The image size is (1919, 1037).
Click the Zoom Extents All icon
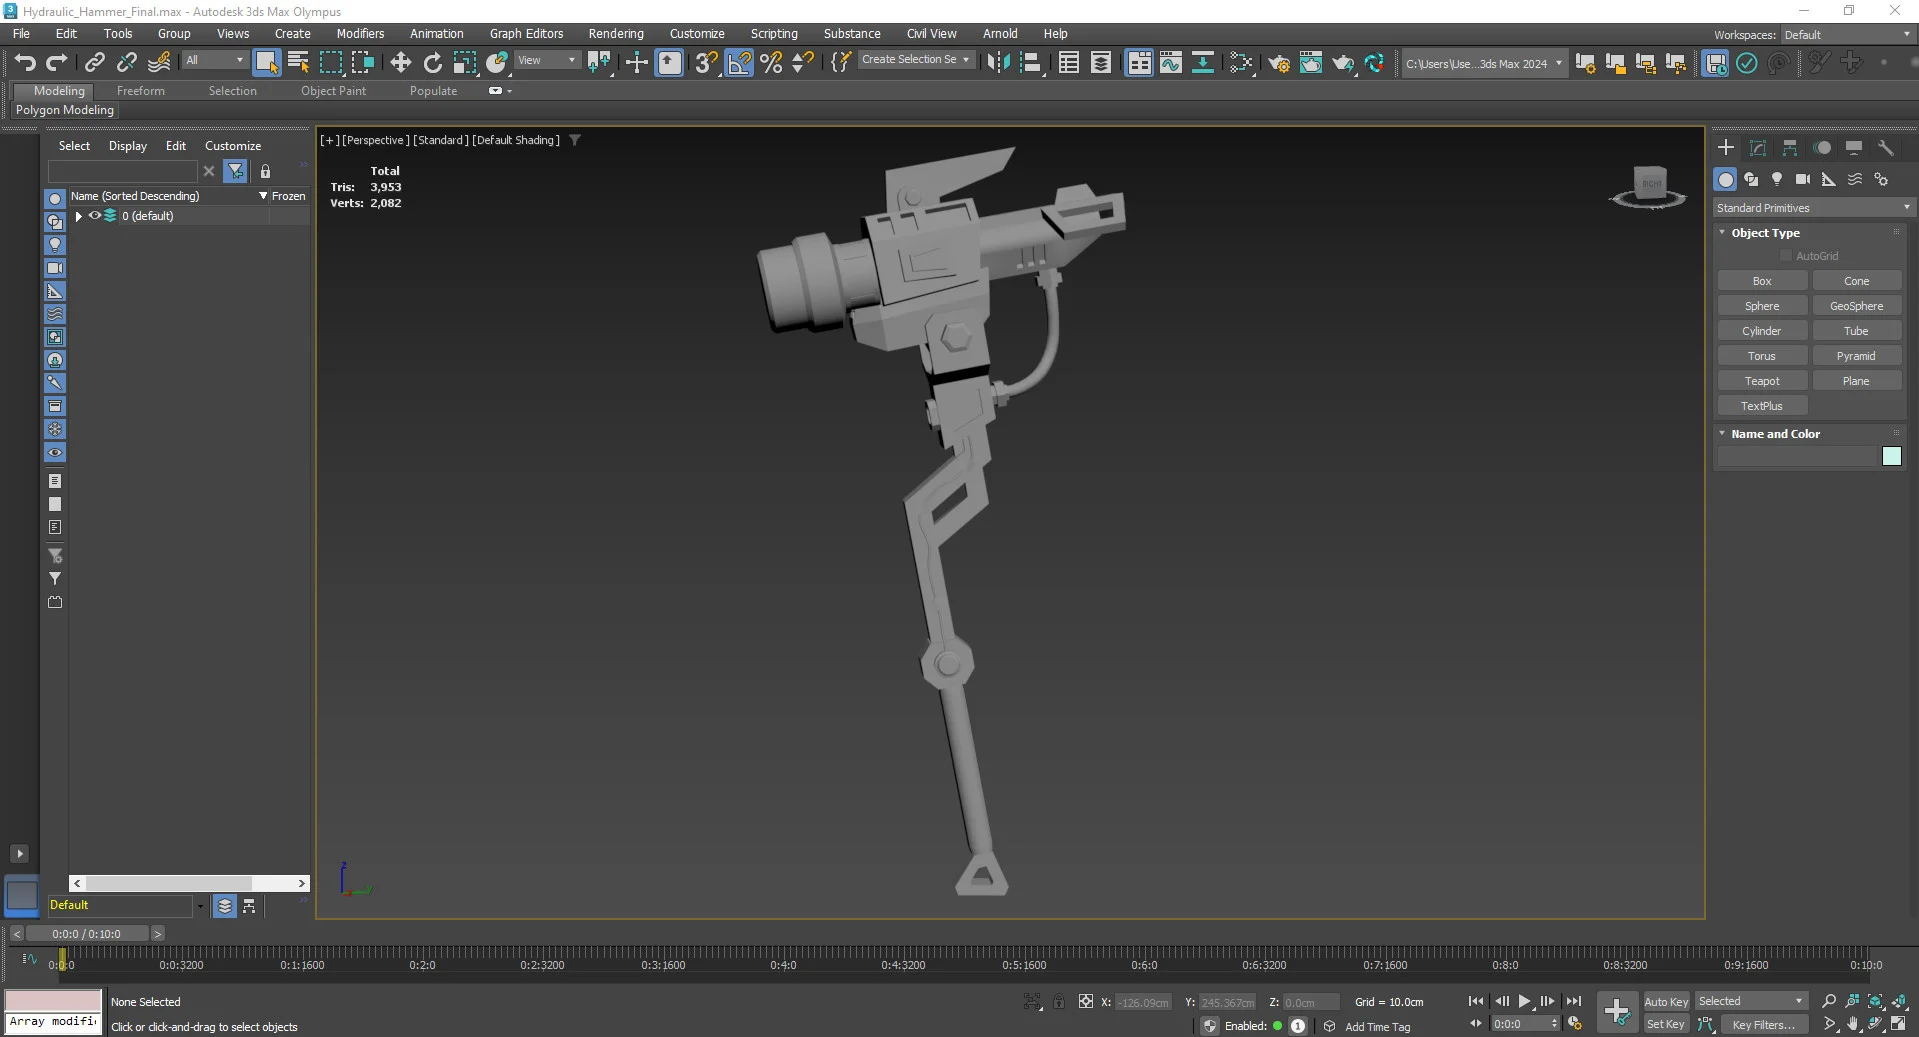[x=1899, y=1001]
